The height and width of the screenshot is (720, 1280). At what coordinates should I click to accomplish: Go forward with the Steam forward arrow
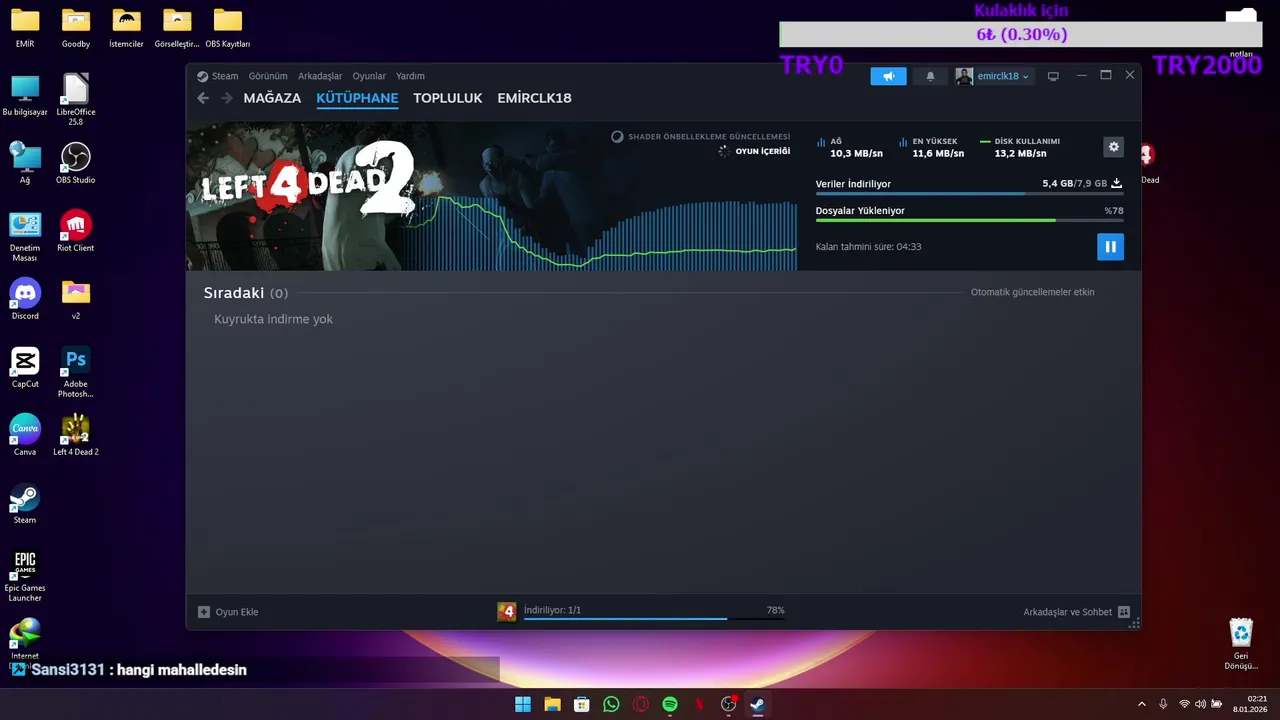click(x=227, y=98)
